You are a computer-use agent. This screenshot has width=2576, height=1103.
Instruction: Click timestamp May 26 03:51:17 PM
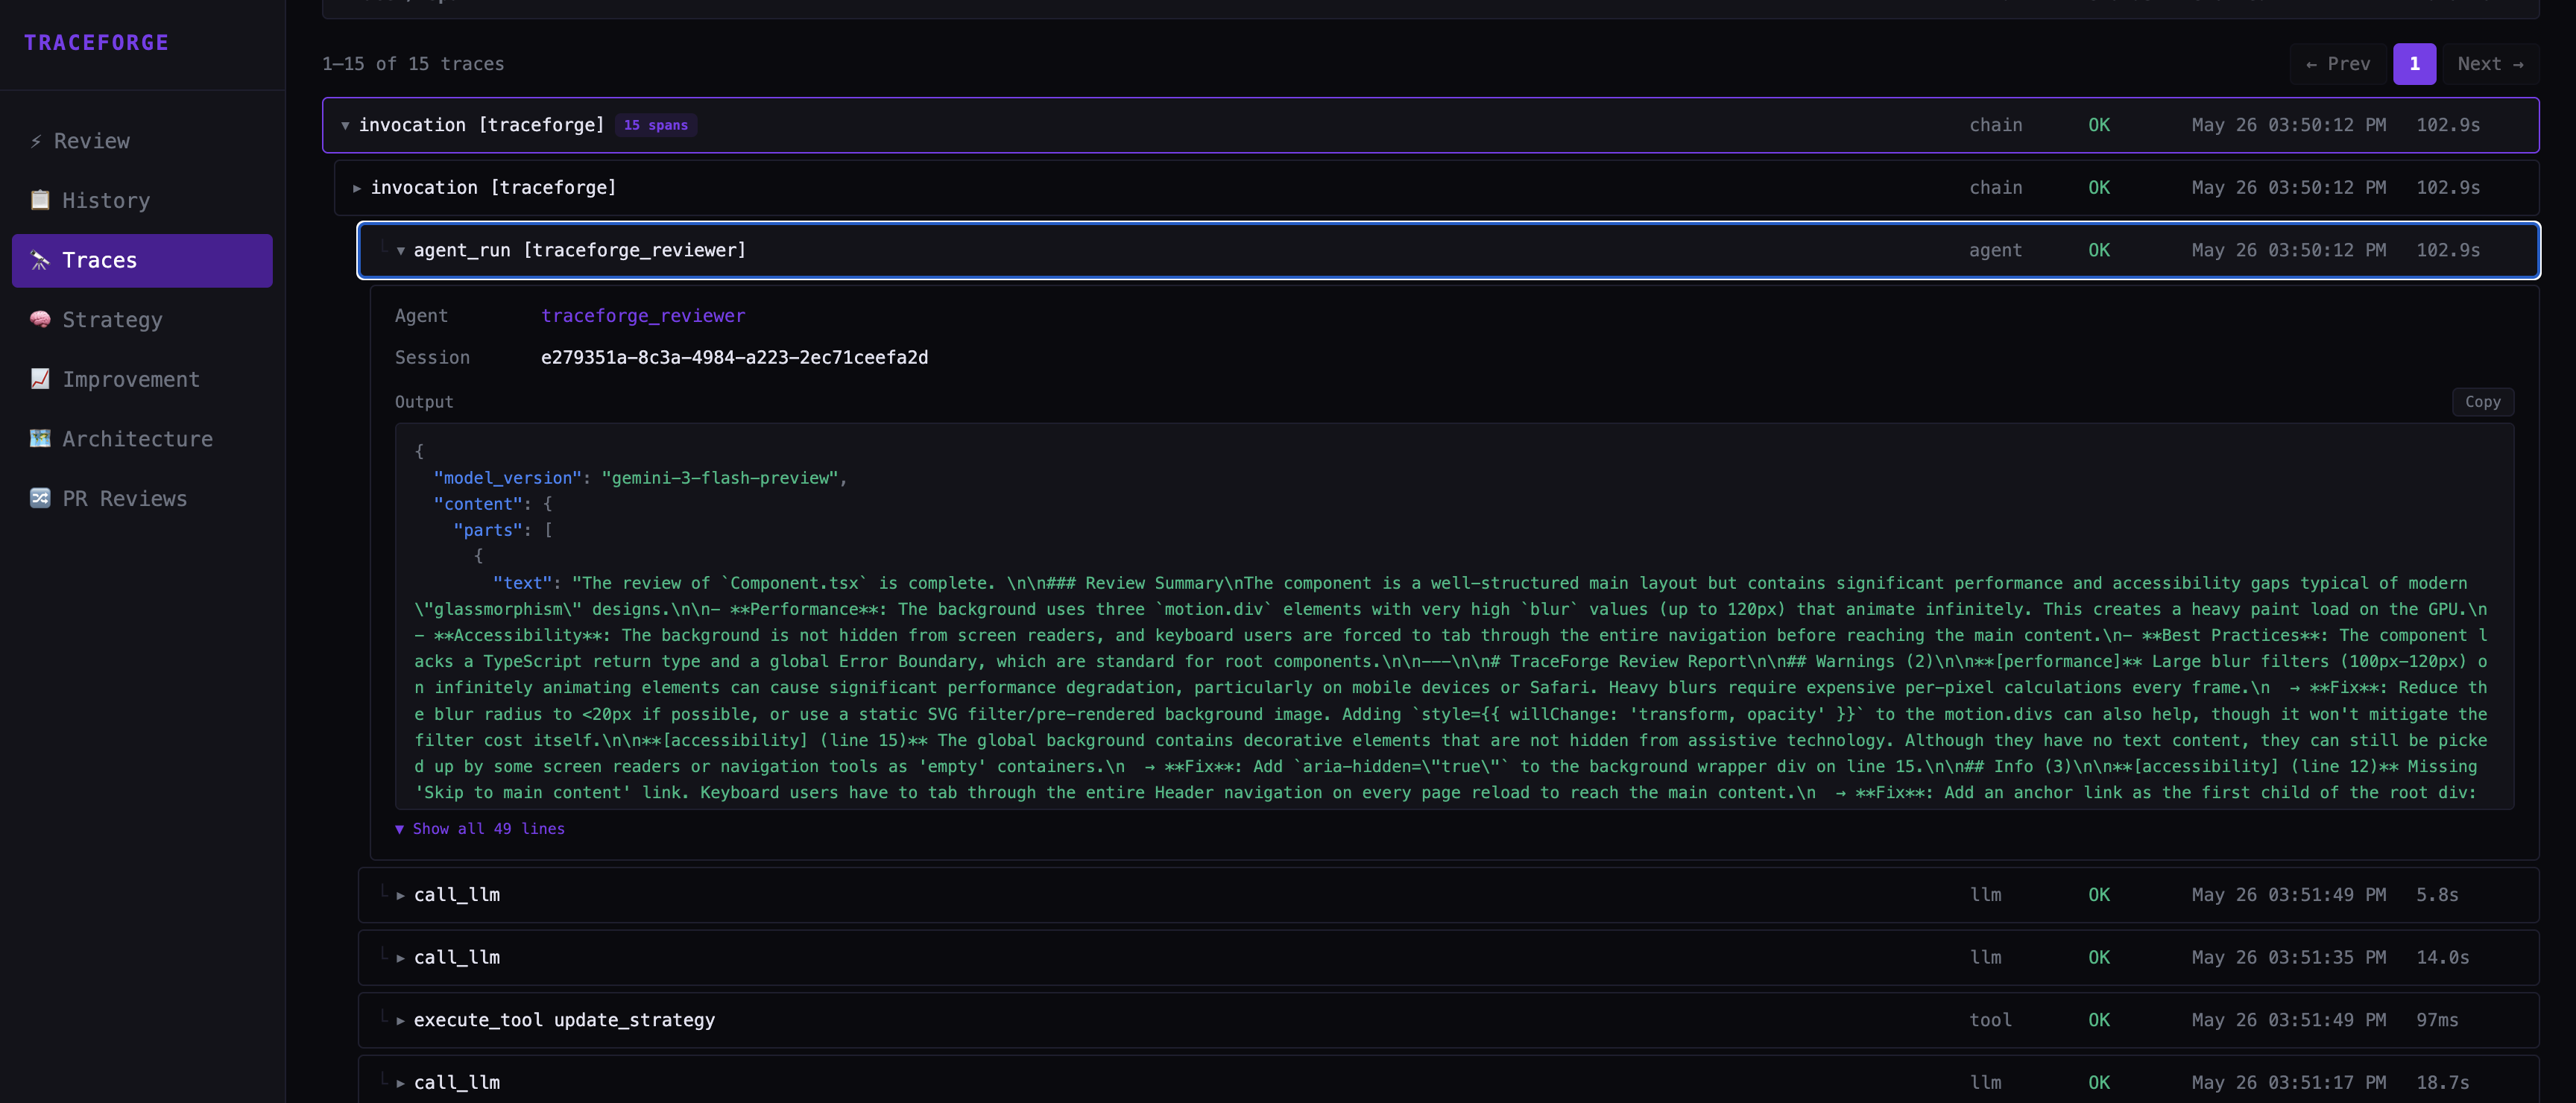coord(2288,1083)
